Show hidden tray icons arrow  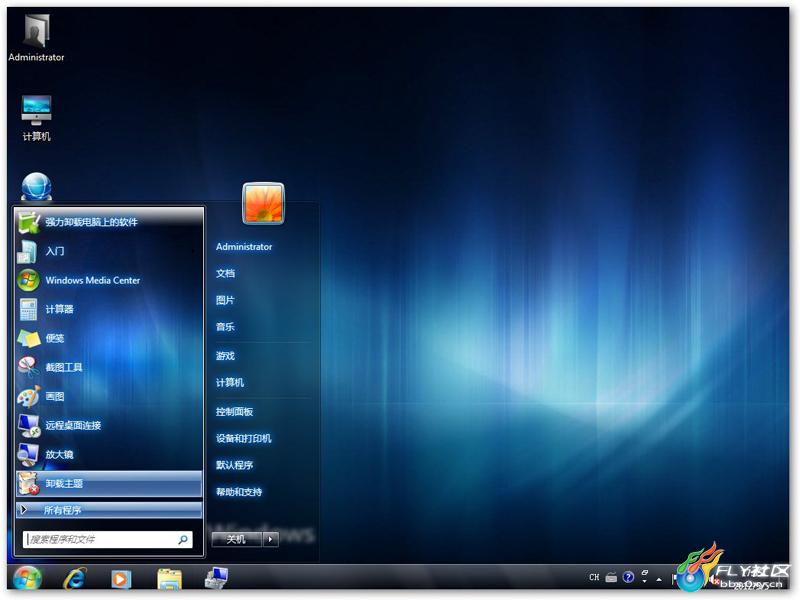tap(659, 579)
